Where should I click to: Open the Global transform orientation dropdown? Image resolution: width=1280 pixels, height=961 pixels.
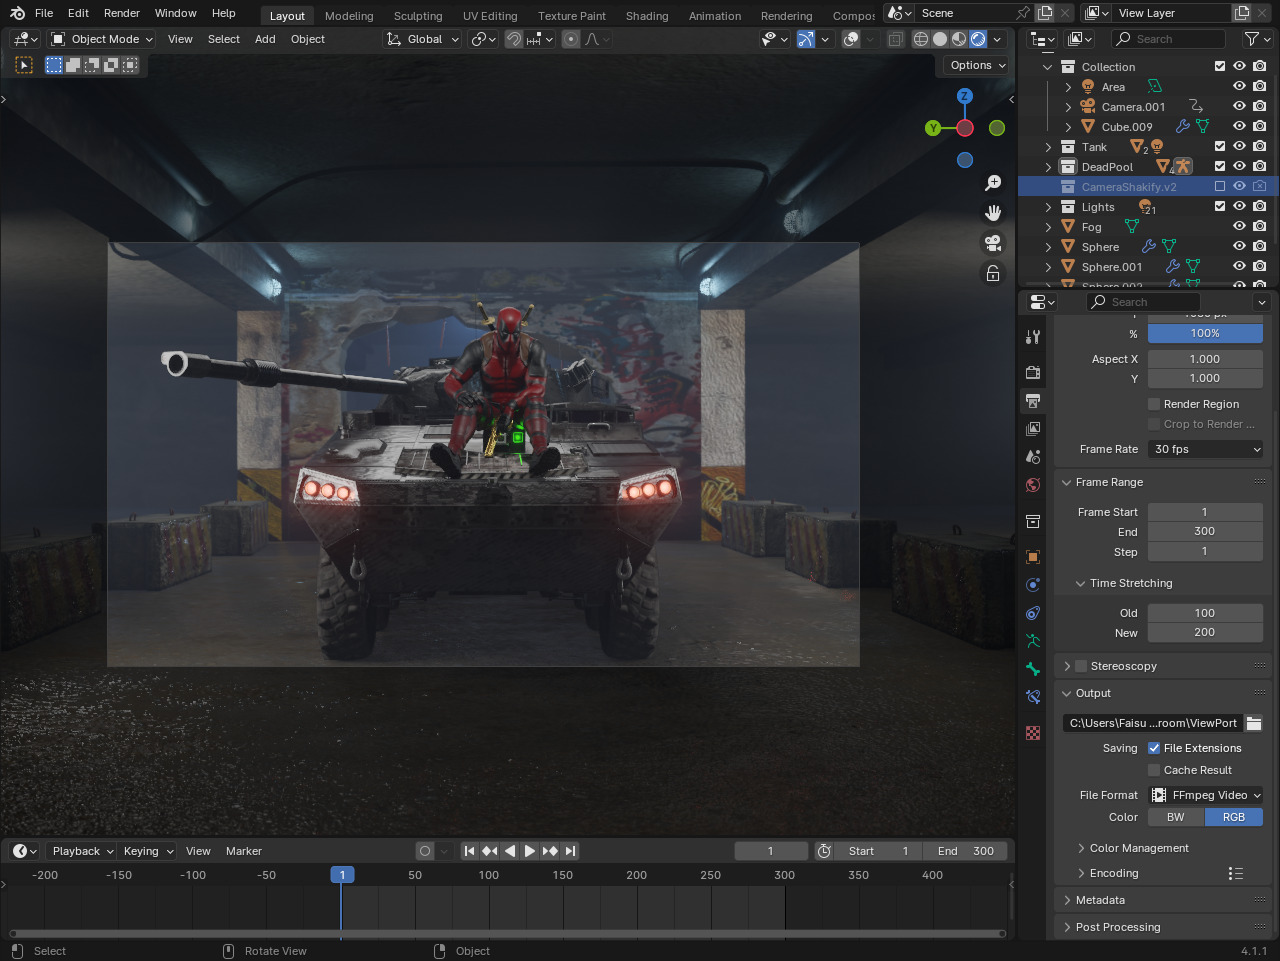pos(422,39)
